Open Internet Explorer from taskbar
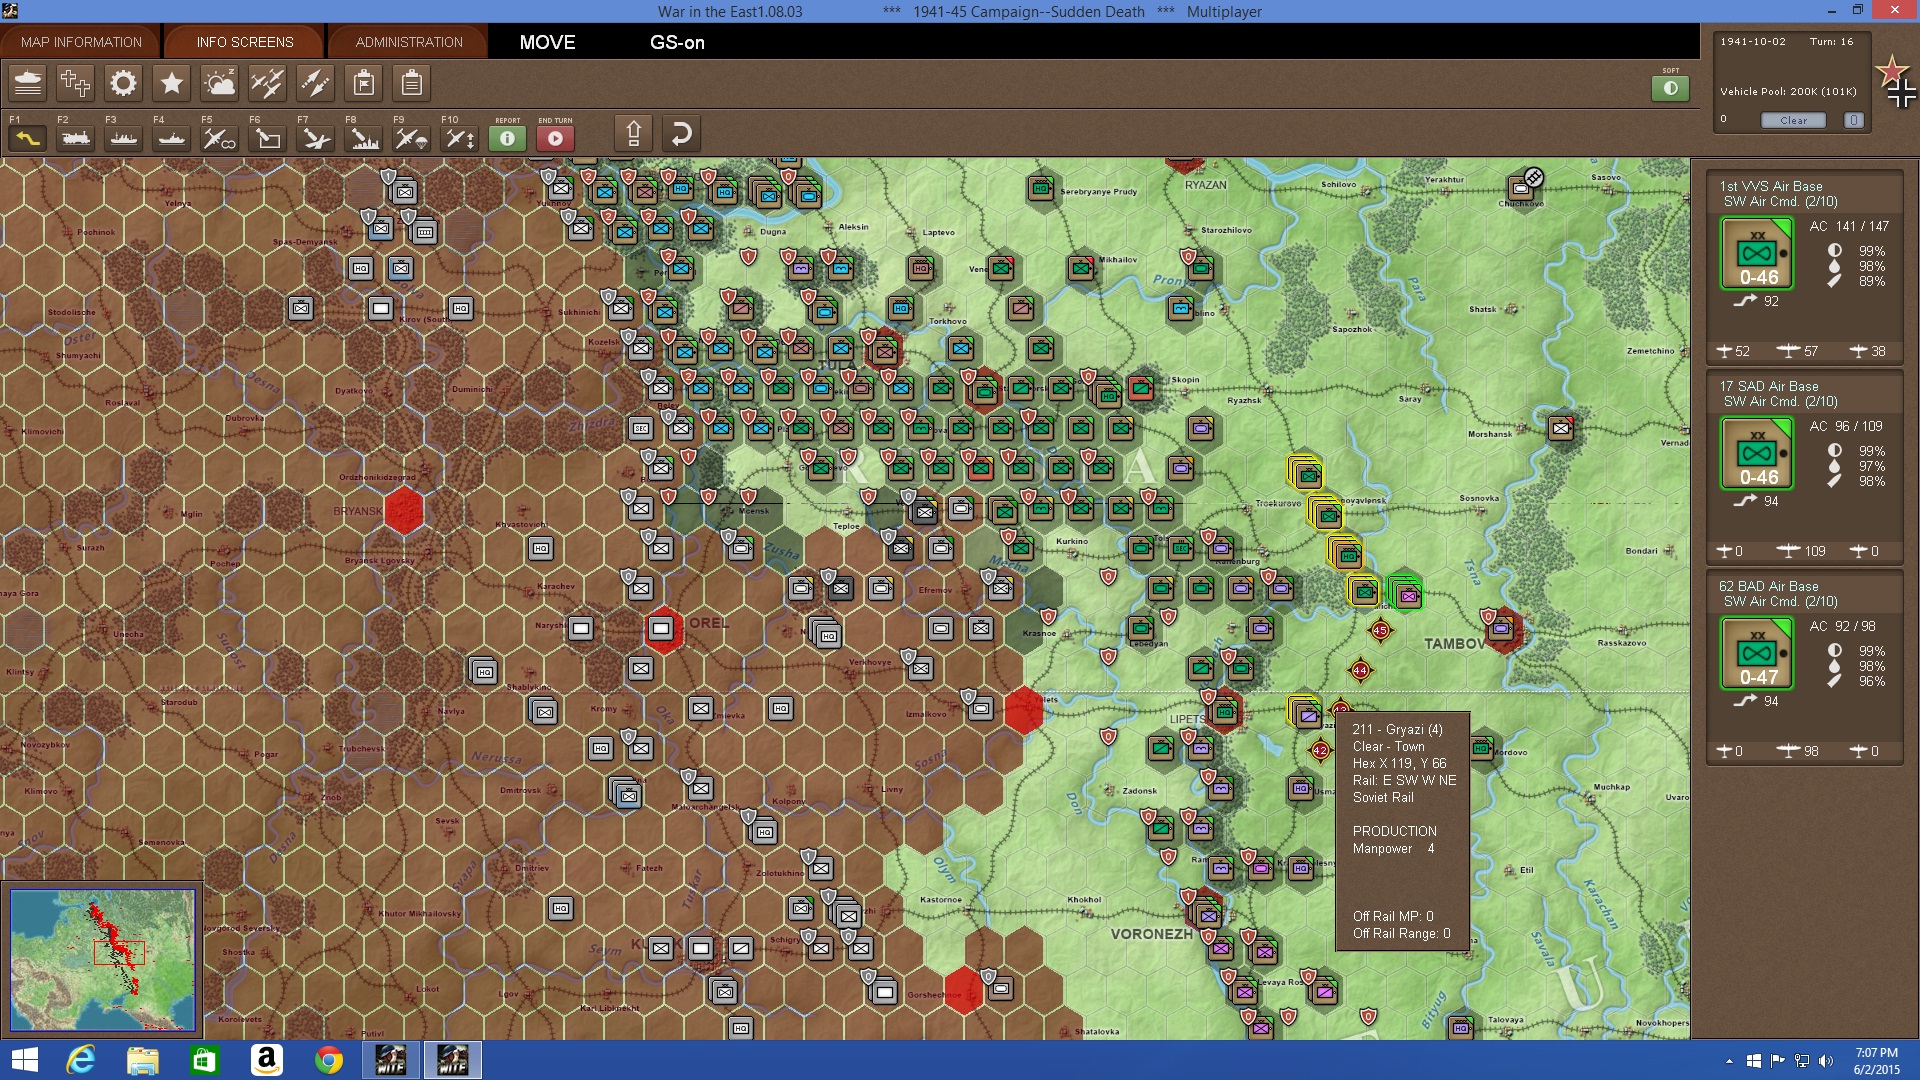Viewport: 1920px width, 1080px height. click(x=80, y=1060)
